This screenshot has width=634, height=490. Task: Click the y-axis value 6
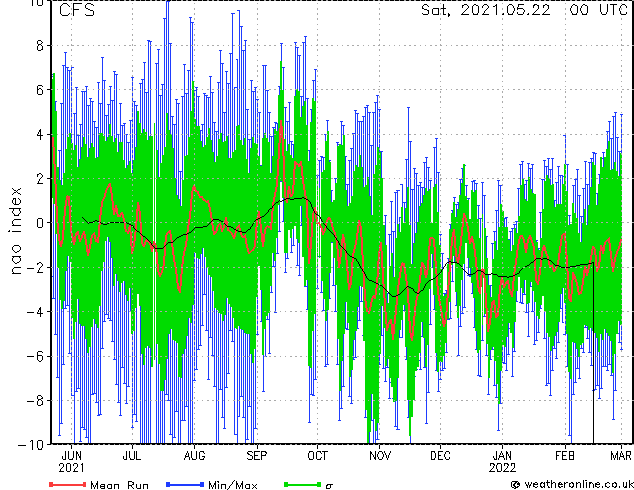(x=40, y=90)
